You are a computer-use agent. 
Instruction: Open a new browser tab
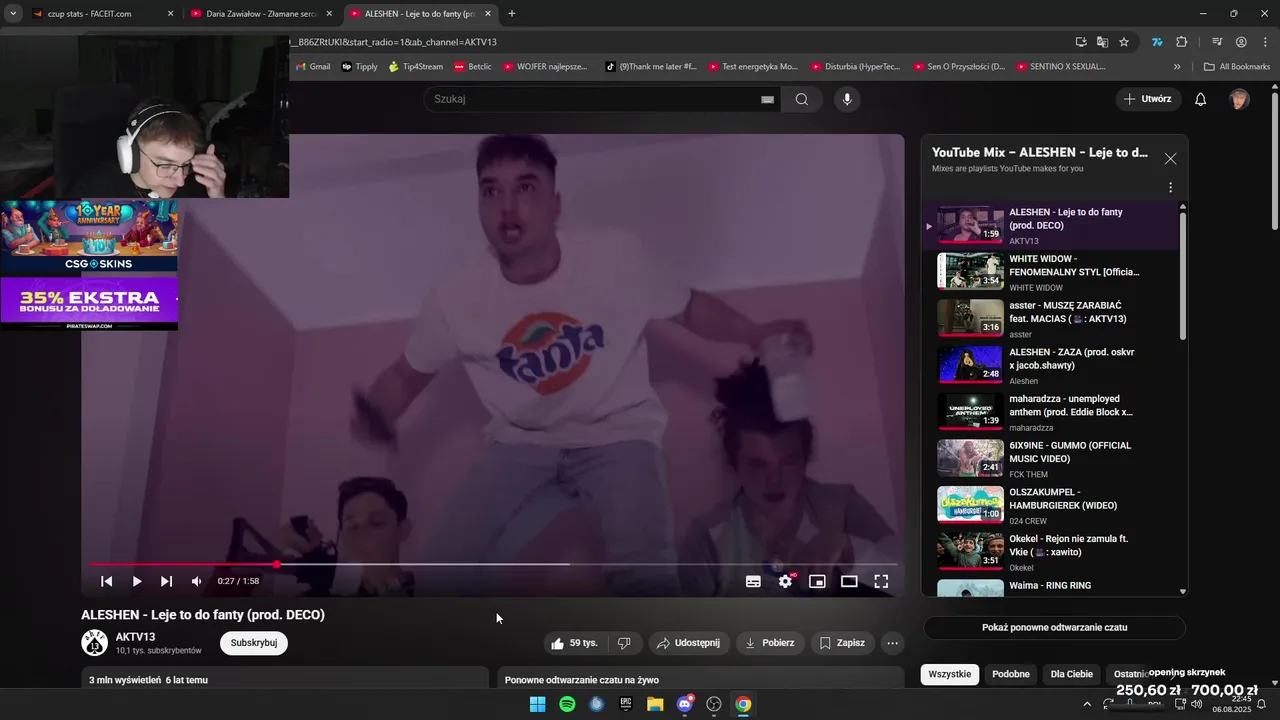pyautogui.click(x=512, y=14)
